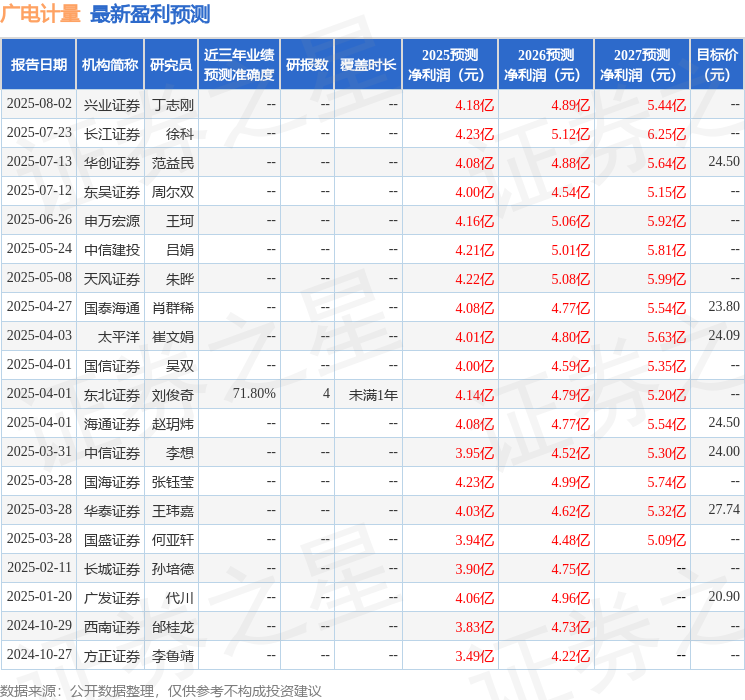745x700 pixels.
Task: Select analyst 范益民
Action: coord(173,163)
